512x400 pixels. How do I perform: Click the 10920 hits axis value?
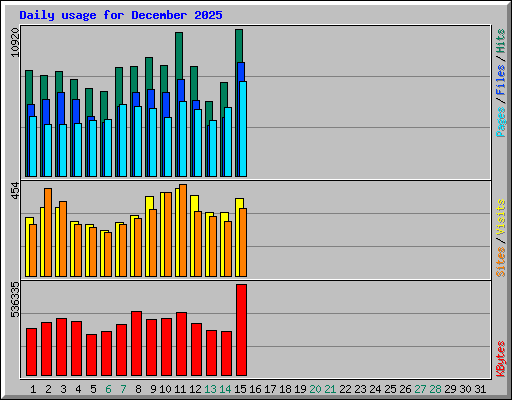15,42
